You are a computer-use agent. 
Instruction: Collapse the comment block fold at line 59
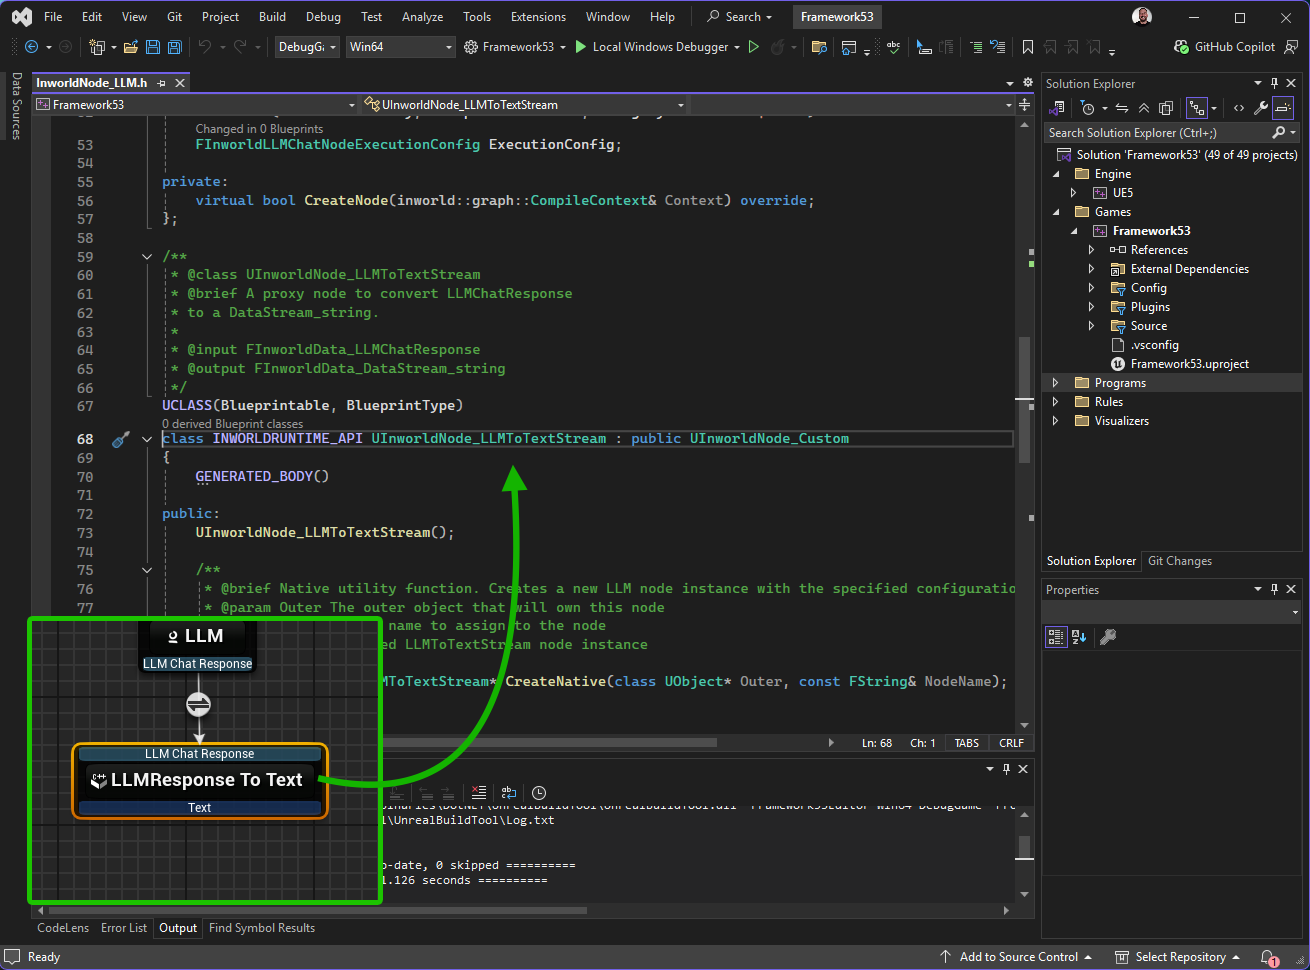tap(147, 257)
